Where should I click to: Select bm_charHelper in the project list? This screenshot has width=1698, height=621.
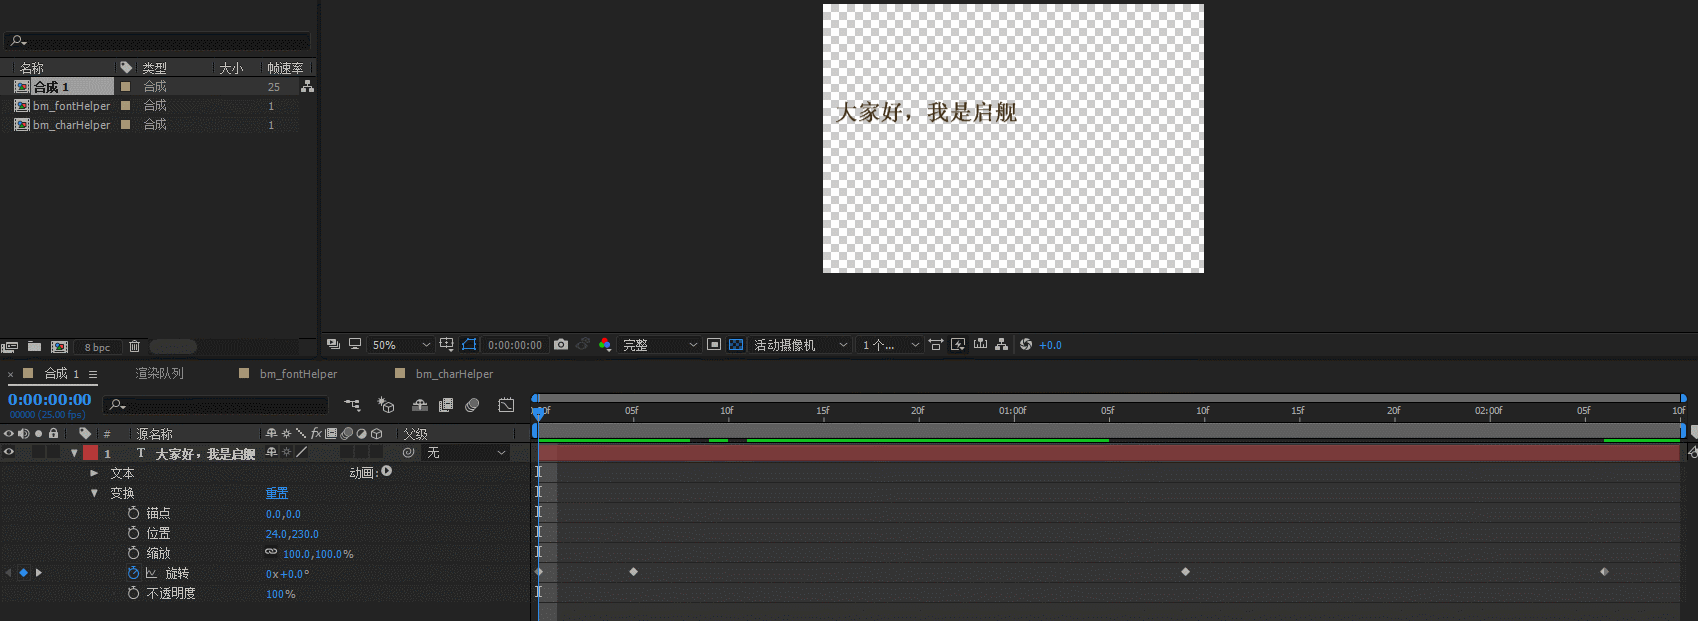(71, 125)
